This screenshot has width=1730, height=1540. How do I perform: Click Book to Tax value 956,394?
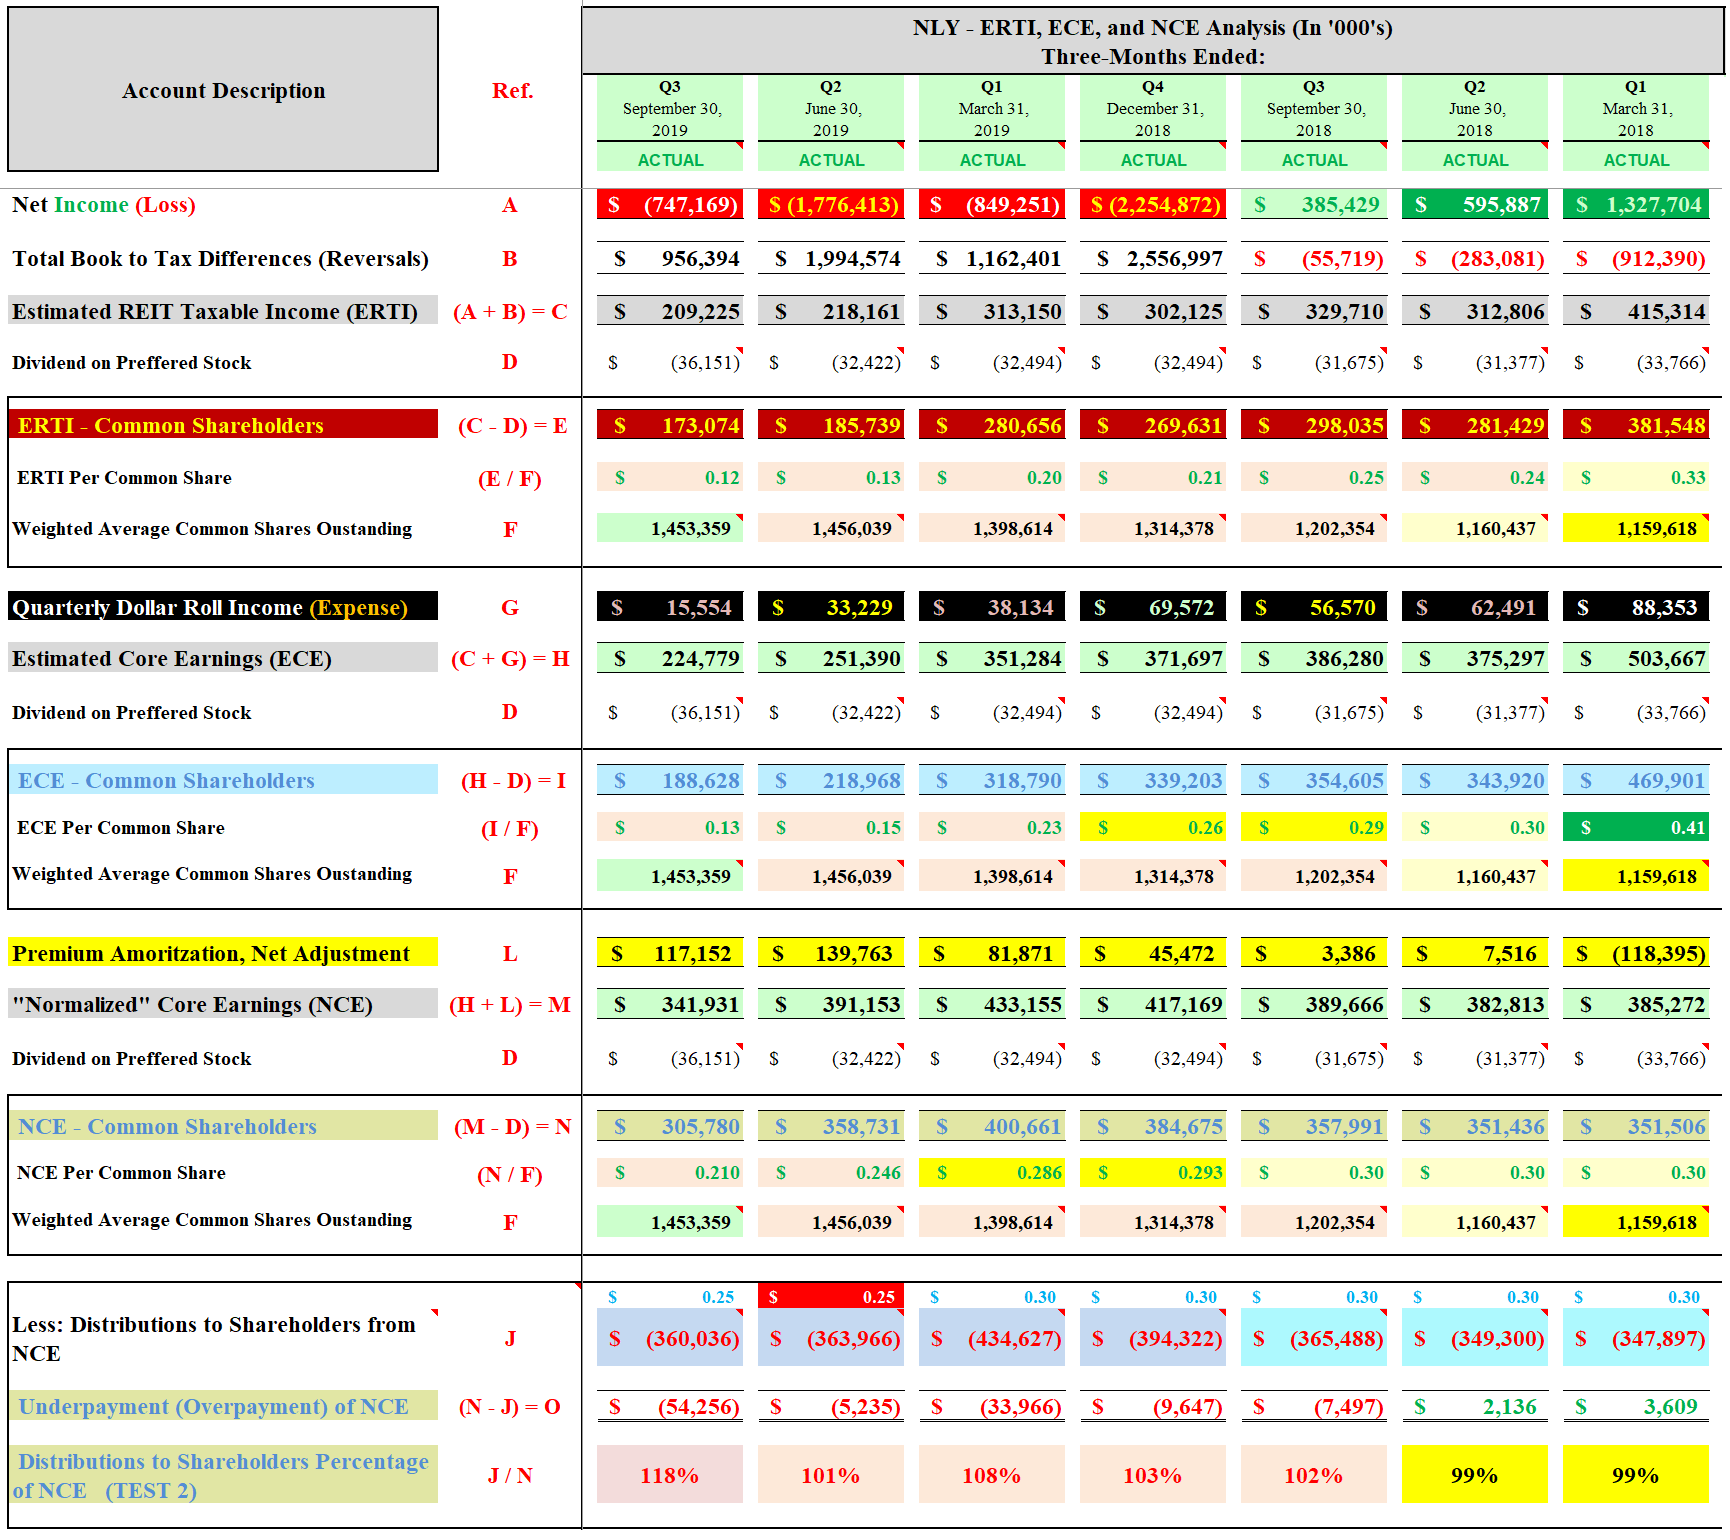tap(670, 259)
